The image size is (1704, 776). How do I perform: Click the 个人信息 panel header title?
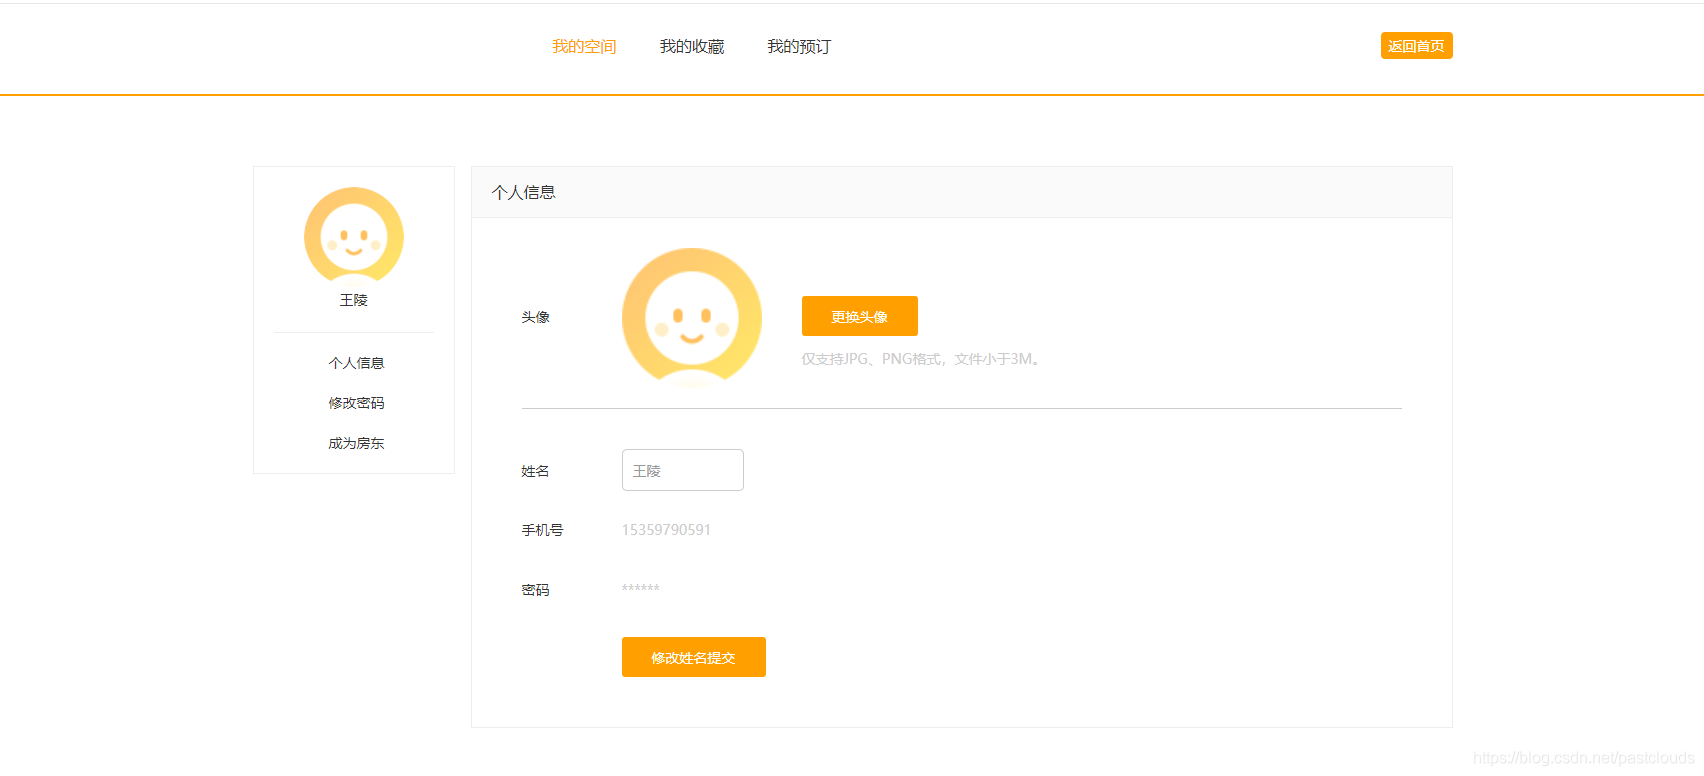[524, 192]
